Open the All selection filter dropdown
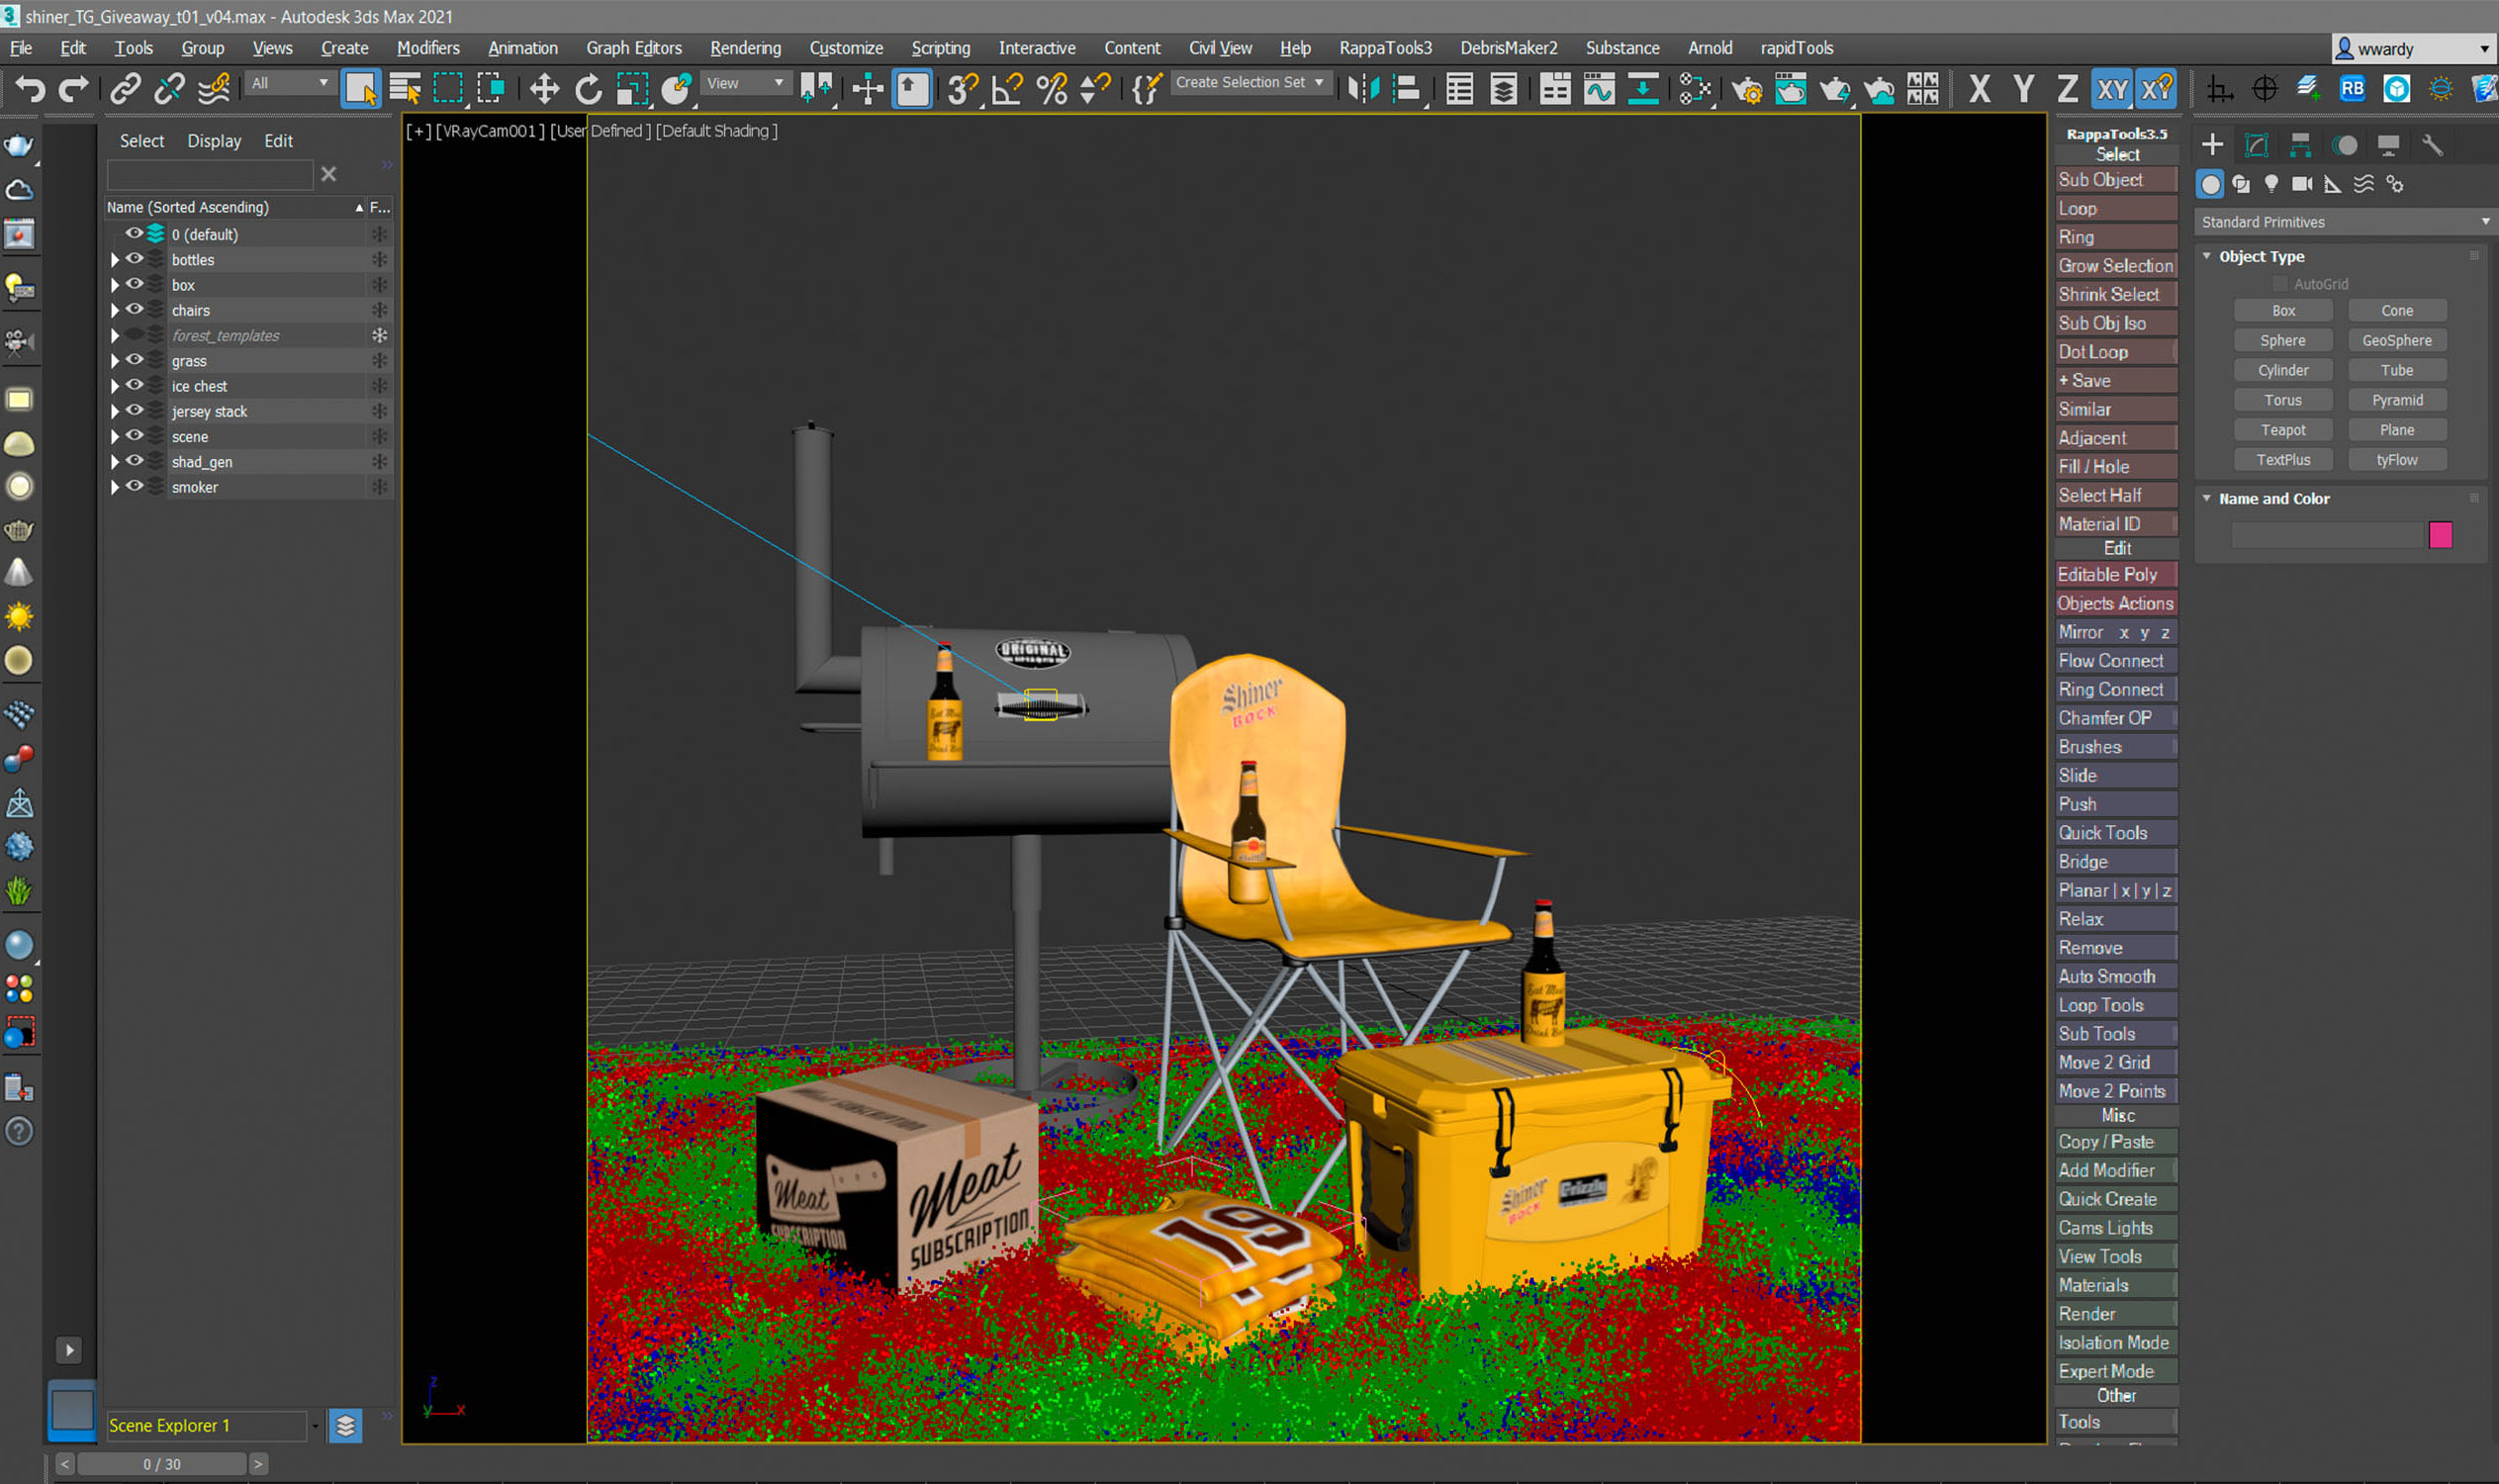The height and width of the screenshot is (1484, 2499). tap(289, 83)
